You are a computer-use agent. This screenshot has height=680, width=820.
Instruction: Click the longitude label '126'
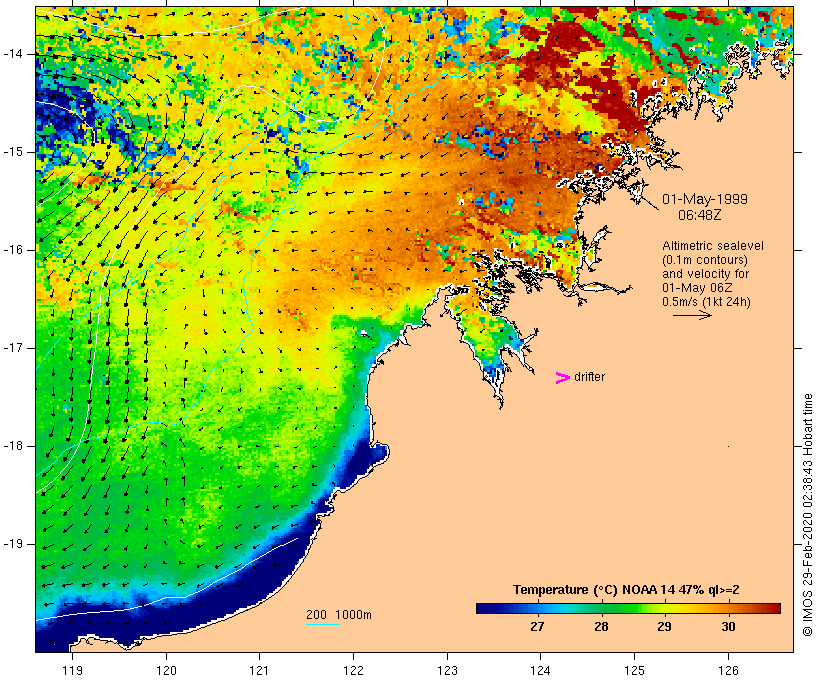[x=728, y=670]
